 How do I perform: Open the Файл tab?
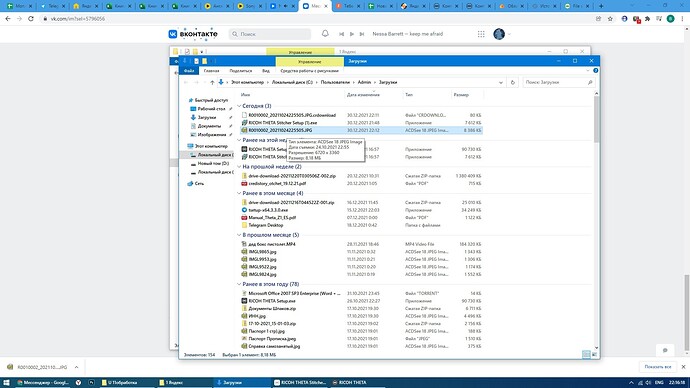[x=189, y=70]
